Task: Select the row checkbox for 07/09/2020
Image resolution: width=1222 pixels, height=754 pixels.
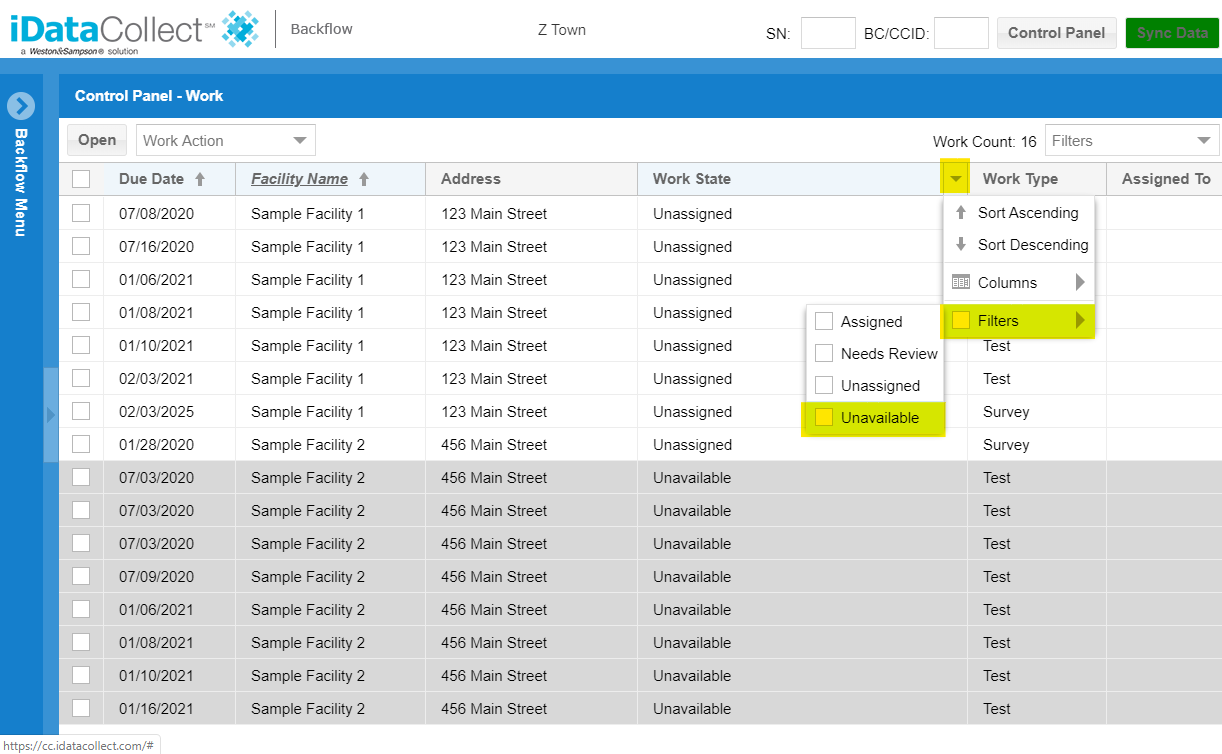Action: click(x=81, y=576)
